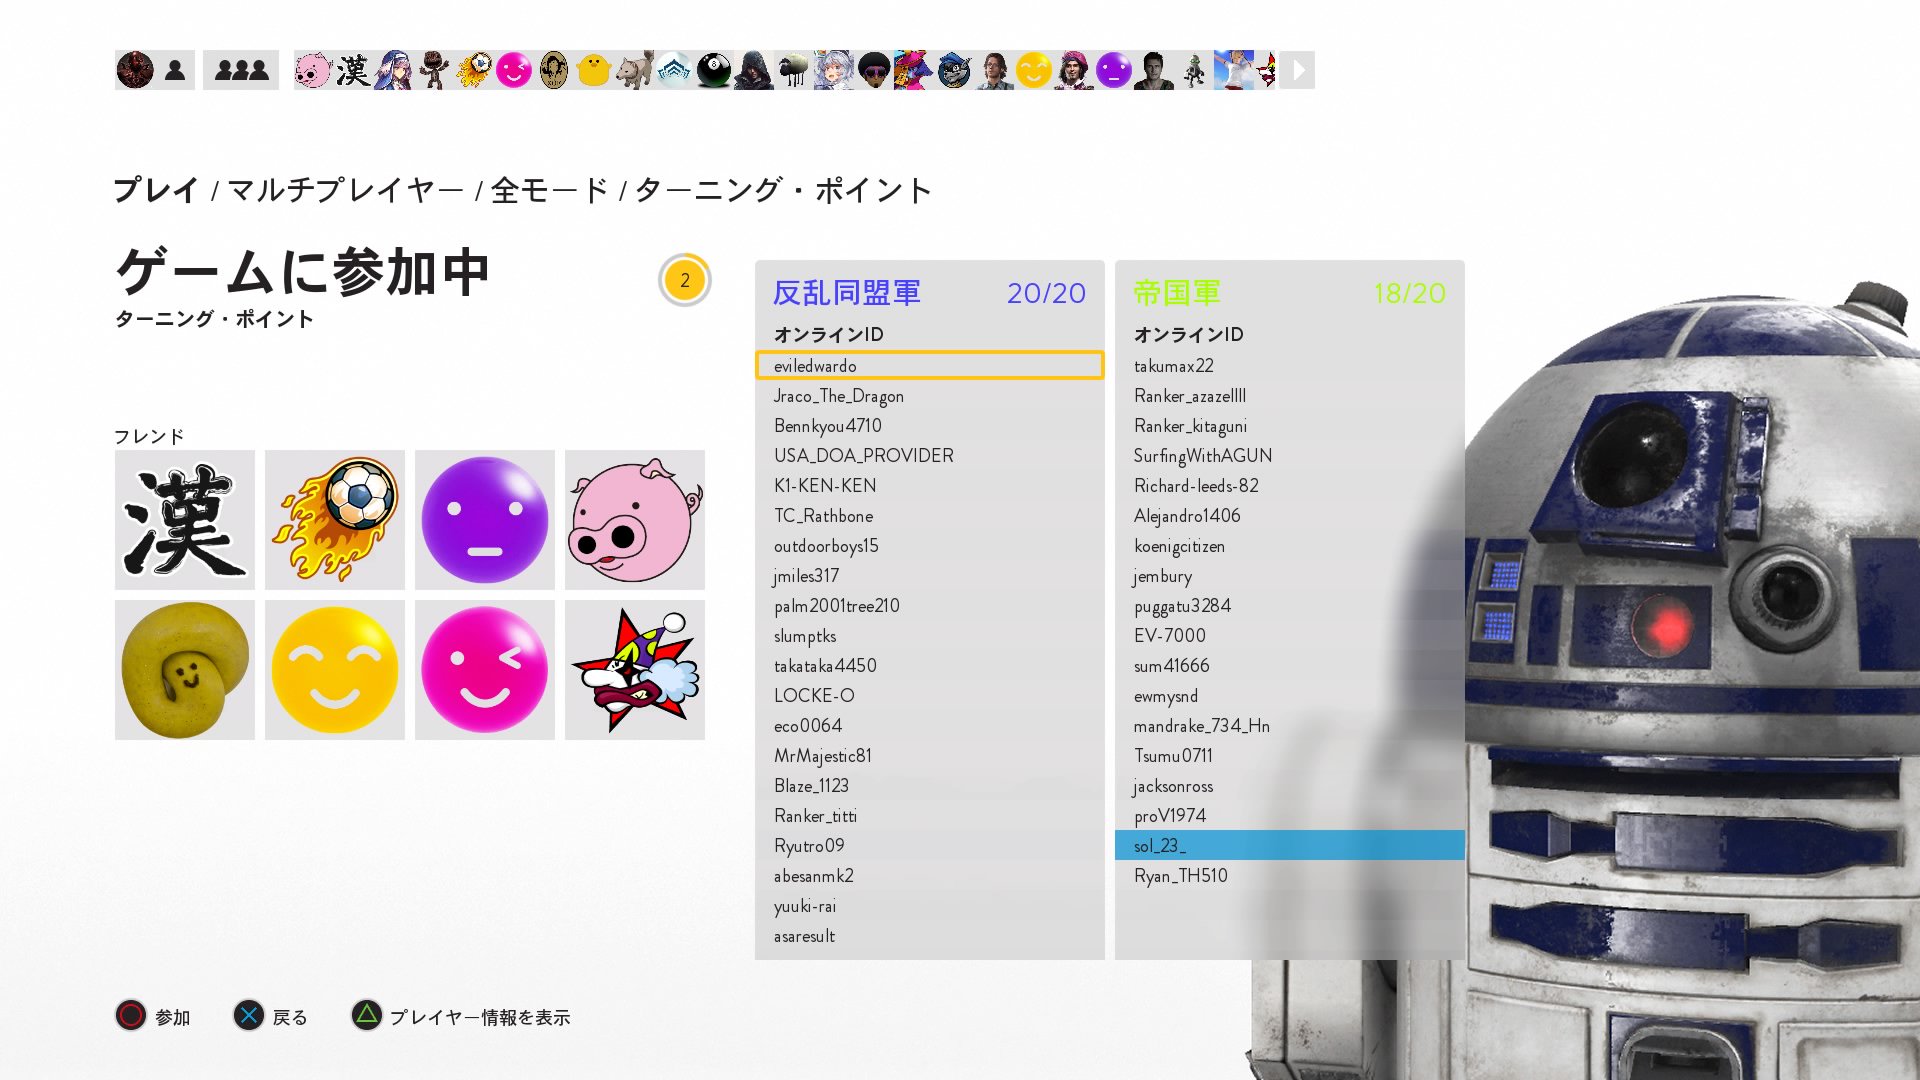The height and width of the screenshot is (1080, 1920).
Task: Select the hooded assassin avatar in top bar
Action: click(753, 70)
